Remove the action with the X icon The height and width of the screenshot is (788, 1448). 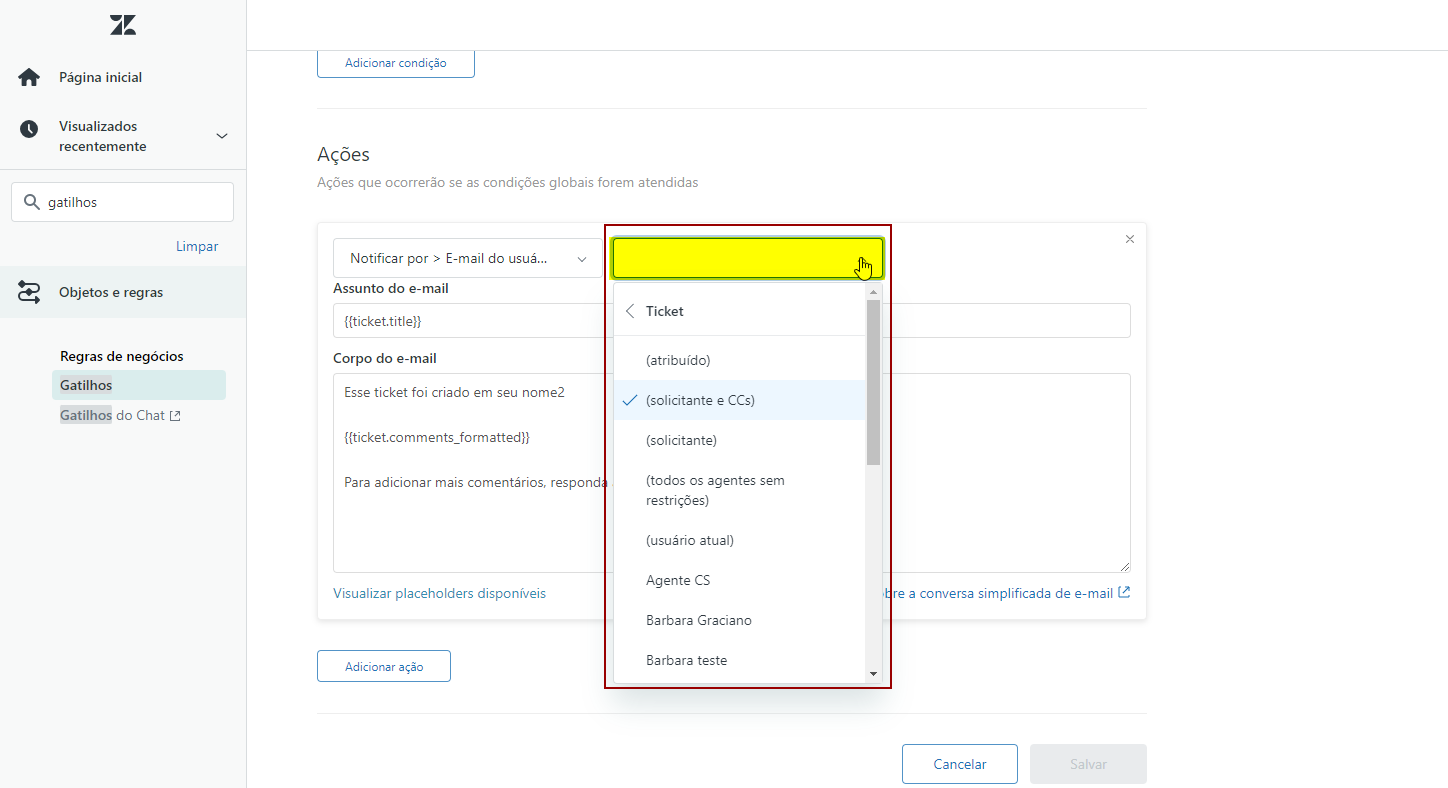(1130, 239)
